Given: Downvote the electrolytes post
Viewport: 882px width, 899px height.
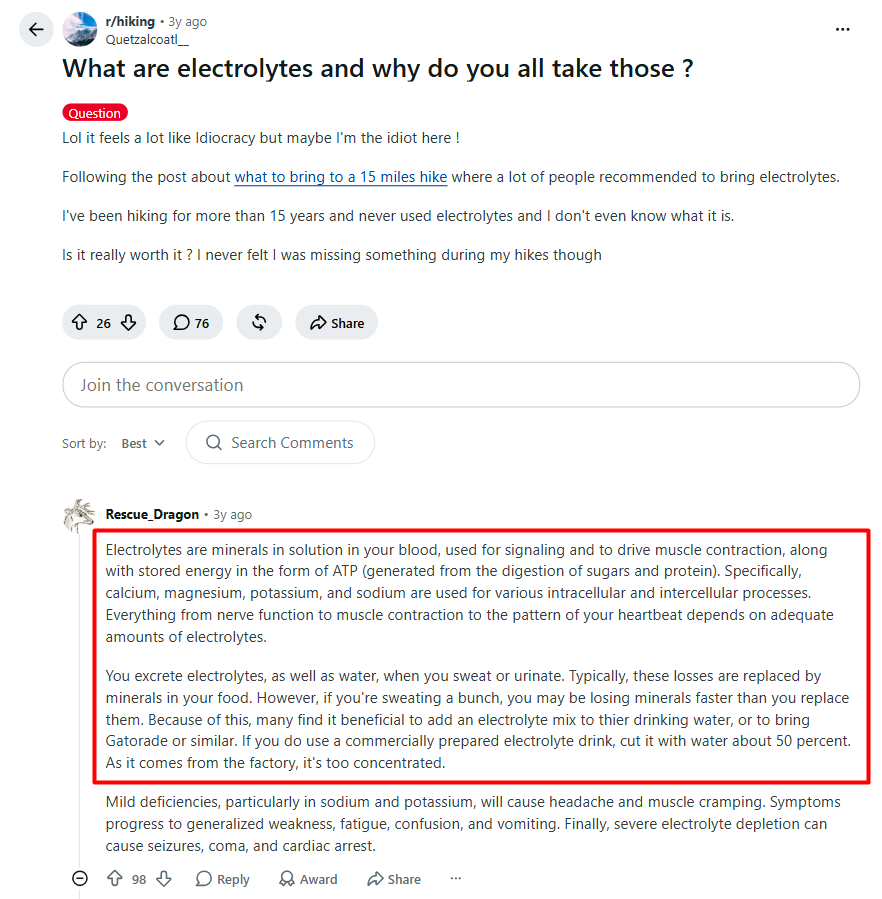Looking at the screenshot, I should (129, 323).
